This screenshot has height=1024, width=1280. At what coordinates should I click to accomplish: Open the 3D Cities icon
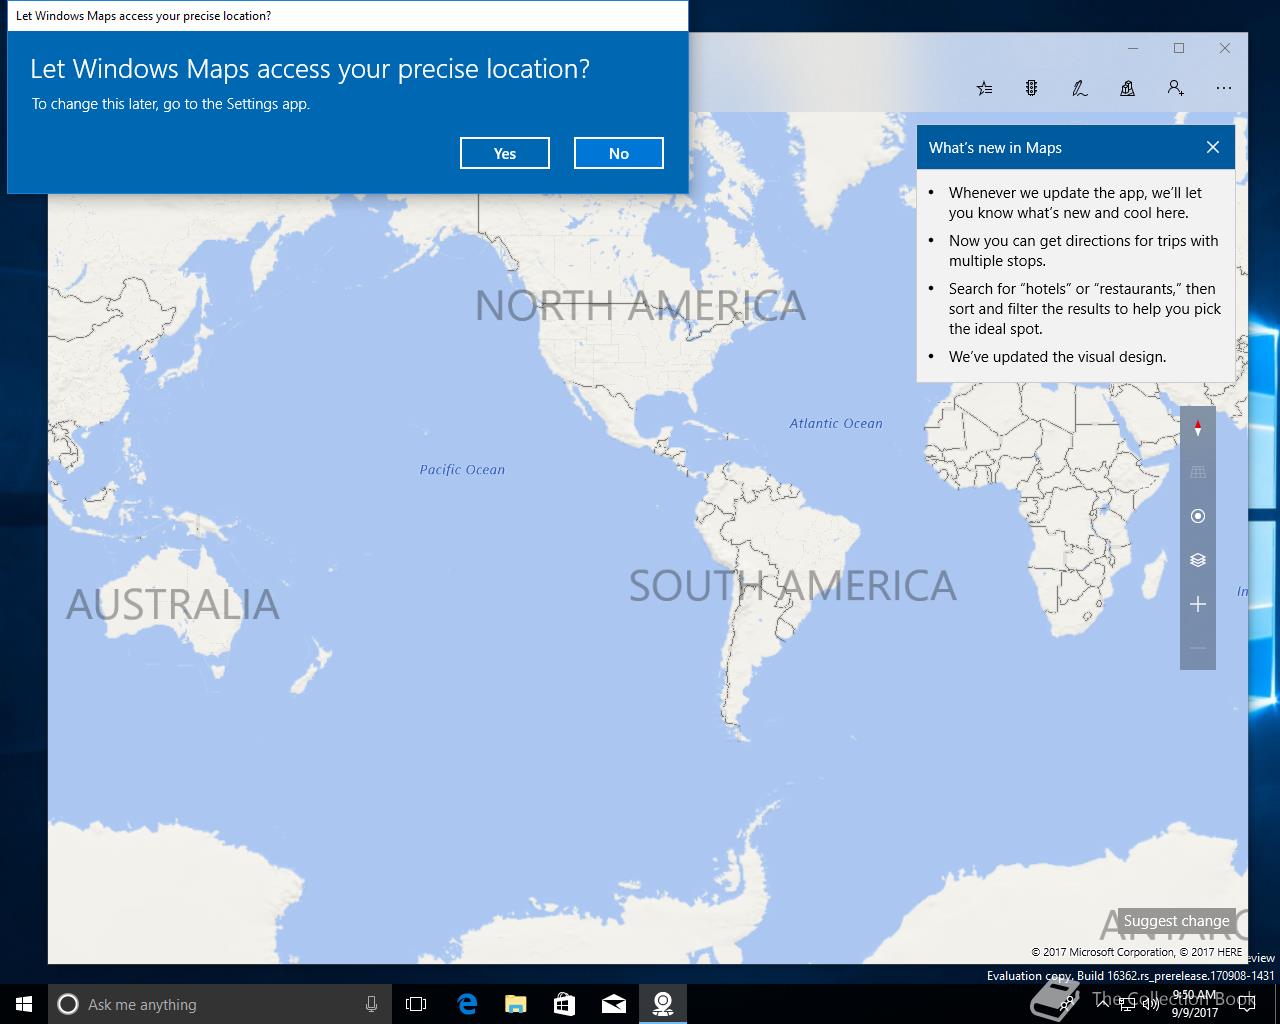(x=1127, y=88)
